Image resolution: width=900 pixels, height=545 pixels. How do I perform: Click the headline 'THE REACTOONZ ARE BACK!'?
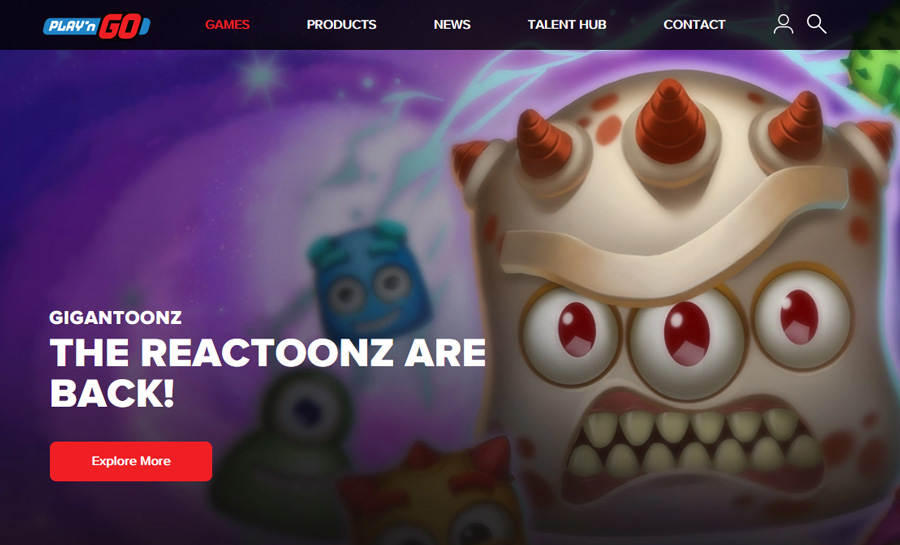click(267, 373)
